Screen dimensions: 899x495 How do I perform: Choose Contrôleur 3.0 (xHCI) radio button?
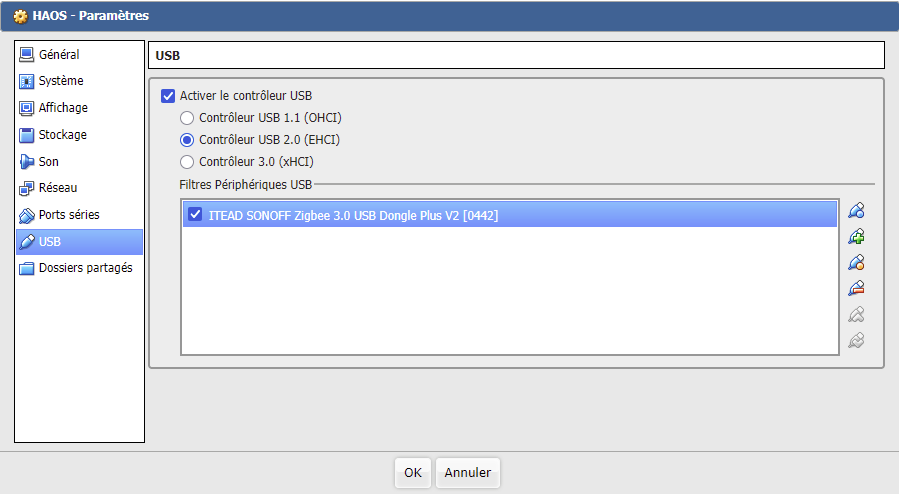(x=187, y=162)
